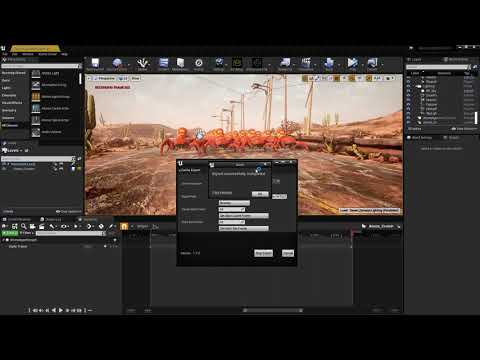Select the Visual Effects category

pyautogui.click(x=12, y=103)
